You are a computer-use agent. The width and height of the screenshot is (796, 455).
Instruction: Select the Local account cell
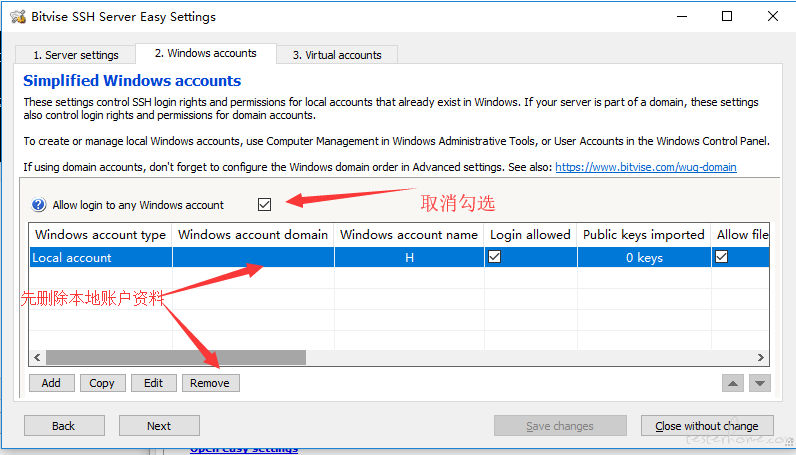tap(101, 257)
